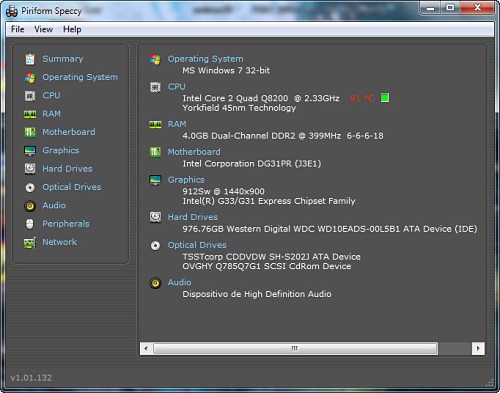Click the horizontal scrollbar right arrow
500x393 pixels.
478,349
